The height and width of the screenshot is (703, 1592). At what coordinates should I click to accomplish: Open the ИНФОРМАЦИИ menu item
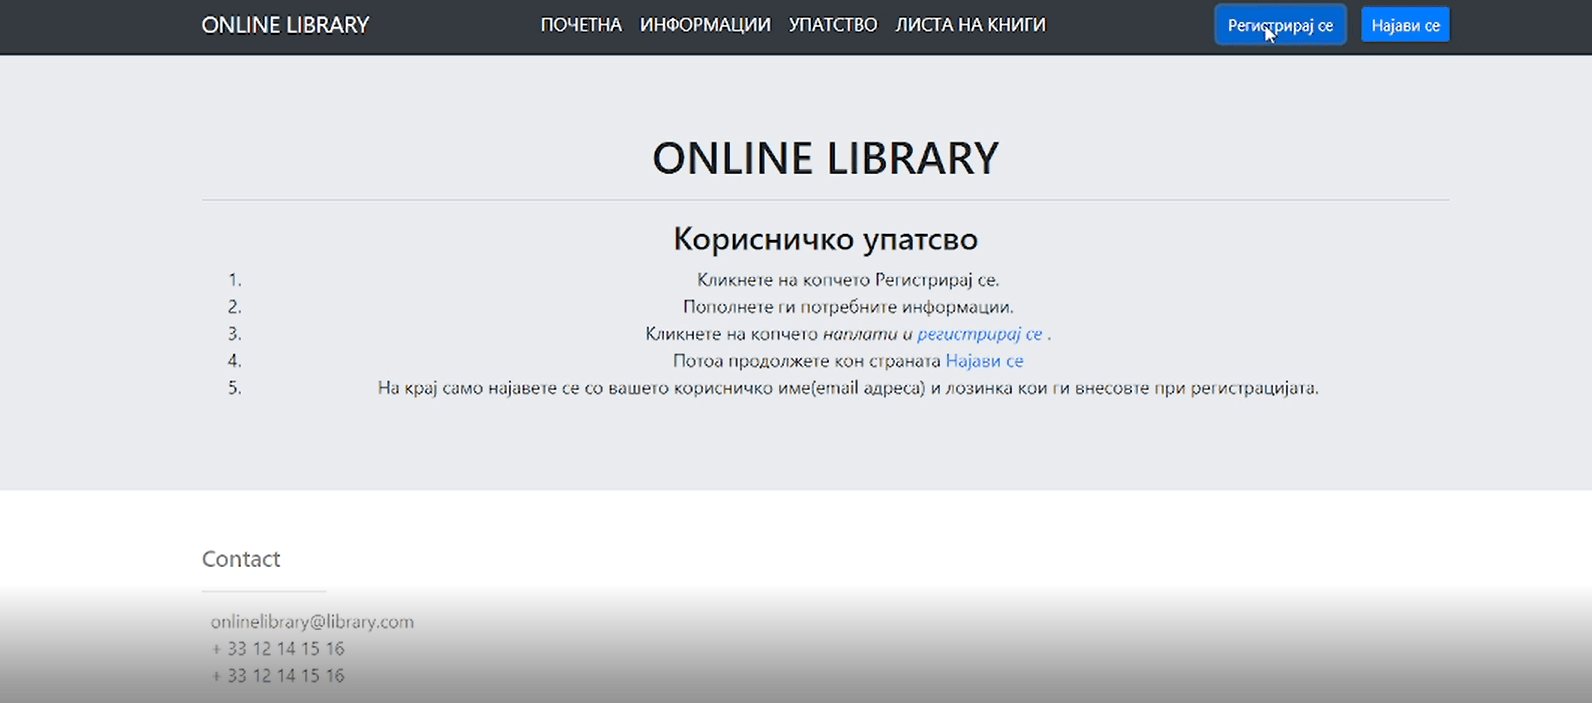coord(705,25)
